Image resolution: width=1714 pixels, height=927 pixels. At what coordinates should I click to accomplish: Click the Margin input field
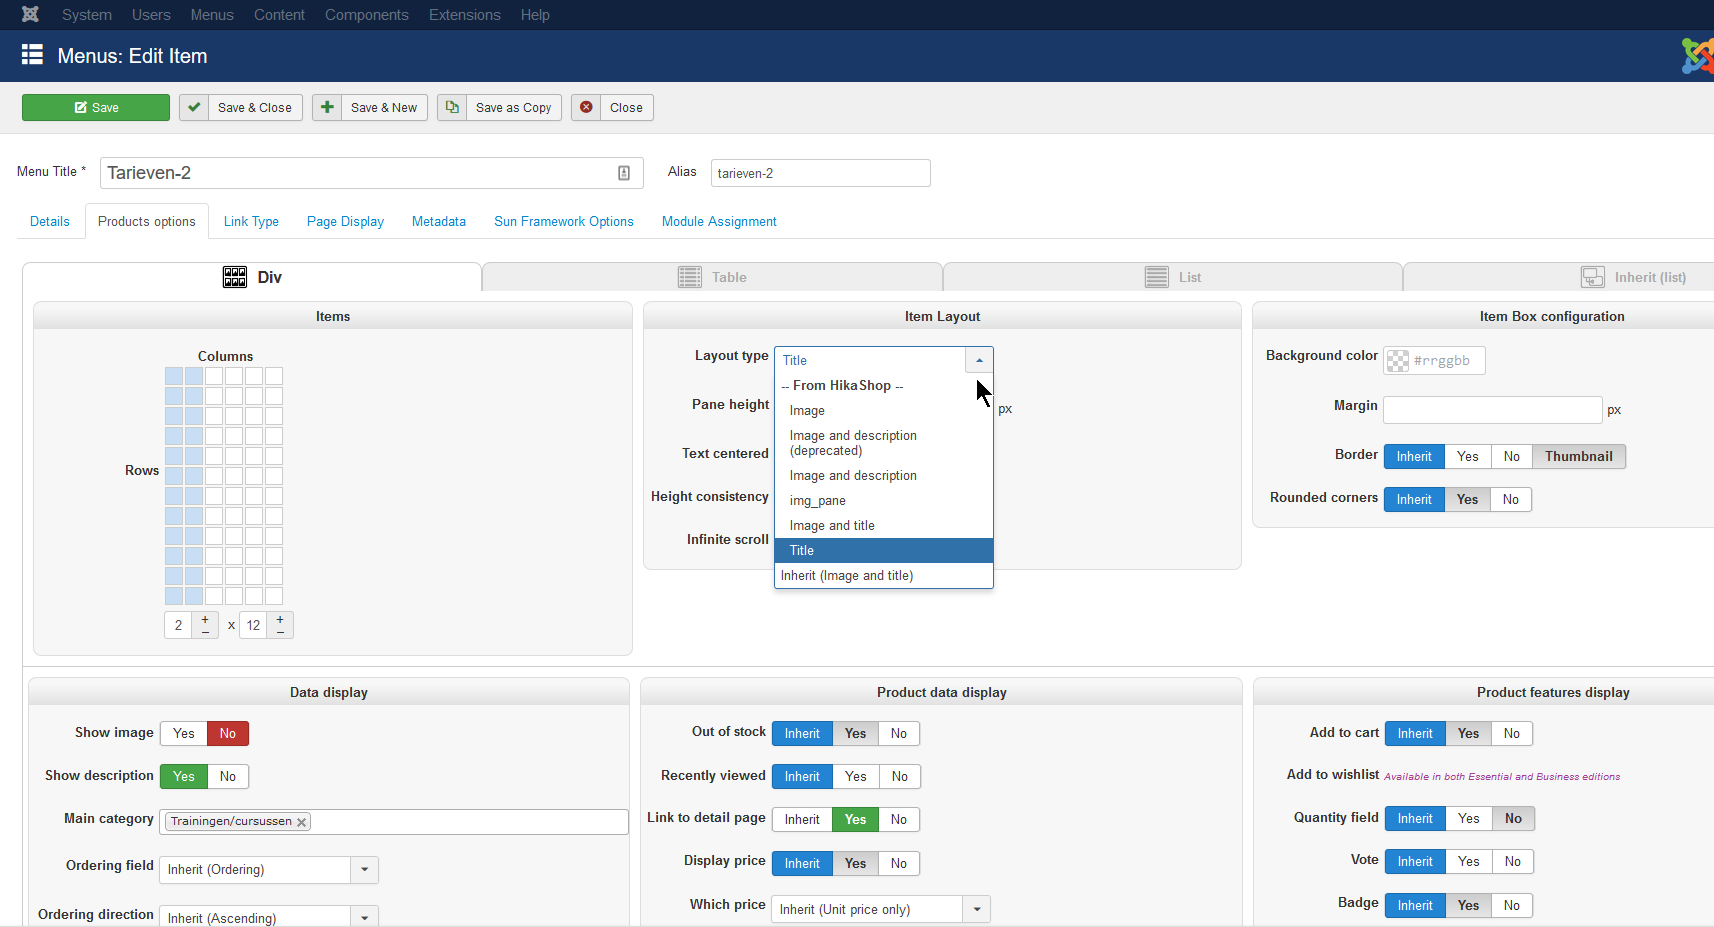coord(1493,410)
